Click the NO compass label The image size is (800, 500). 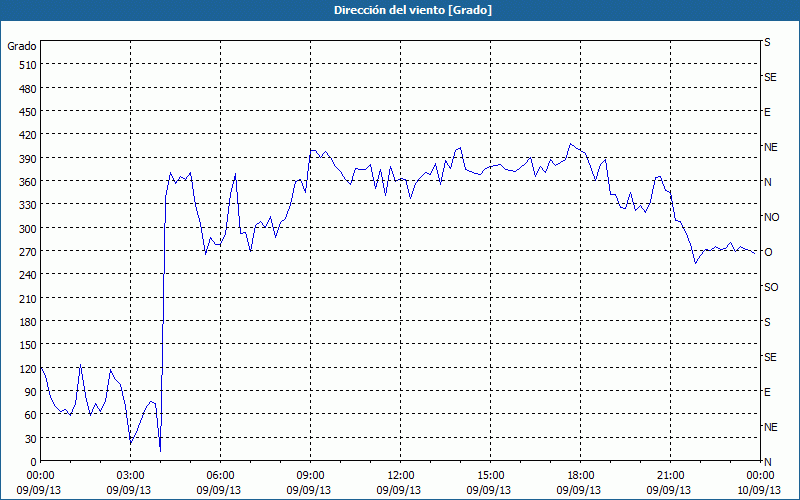click(x=772, y=217)
